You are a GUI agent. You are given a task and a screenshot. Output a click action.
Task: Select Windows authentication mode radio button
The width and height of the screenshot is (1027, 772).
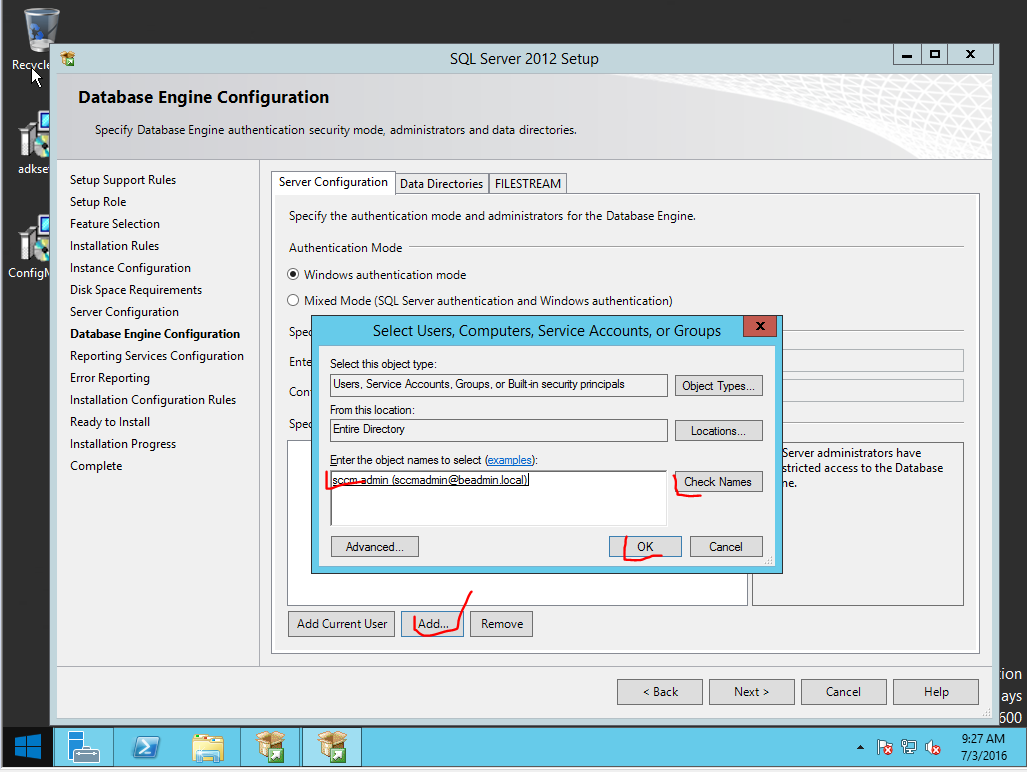[293, 274]
